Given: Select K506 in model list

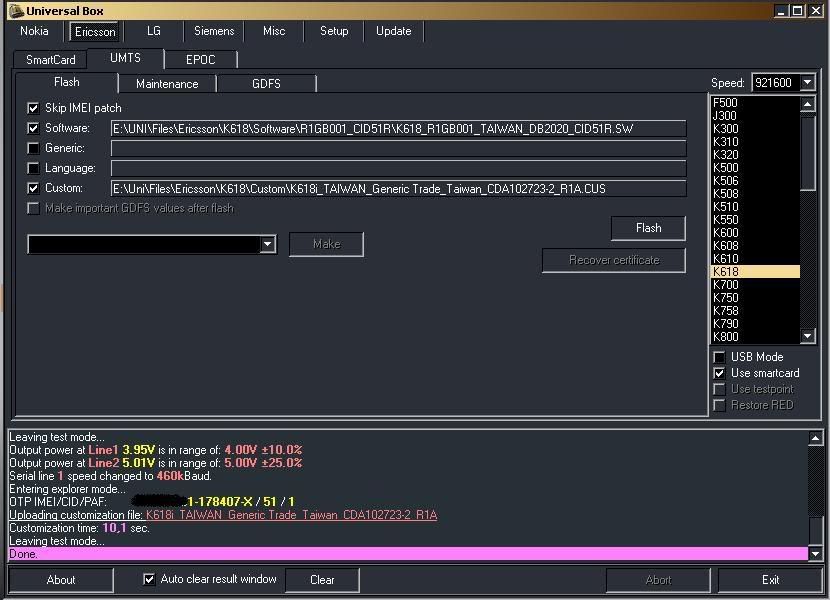Looking at the screenshot, I should click(x=755, y=181).
